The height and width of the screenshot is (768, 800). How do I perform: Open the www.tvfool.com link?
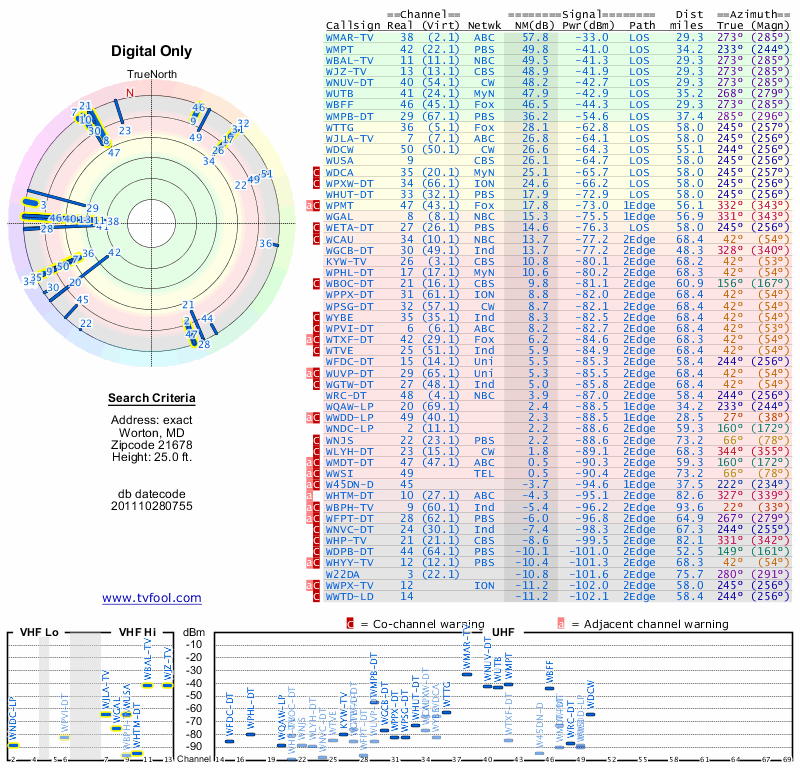[x=152, y=598]
